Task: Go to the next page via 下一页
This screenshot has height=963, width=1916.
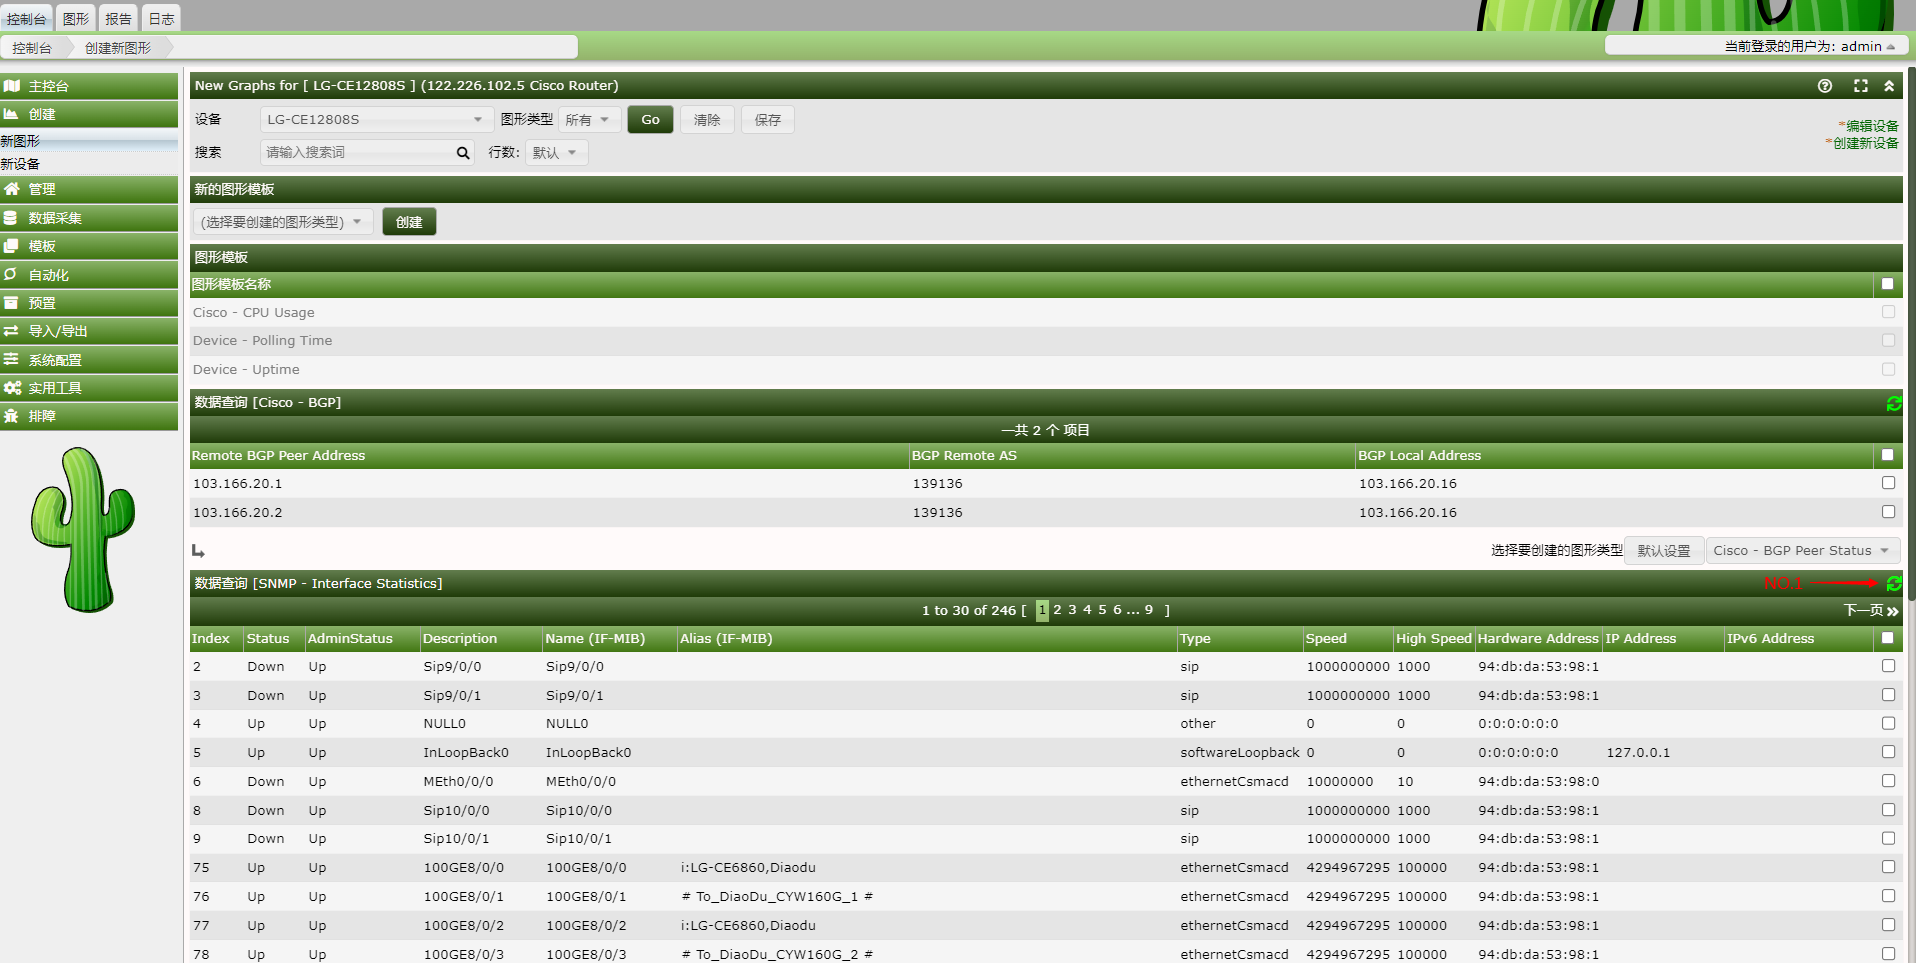Action: click(x=1871, y=610)
